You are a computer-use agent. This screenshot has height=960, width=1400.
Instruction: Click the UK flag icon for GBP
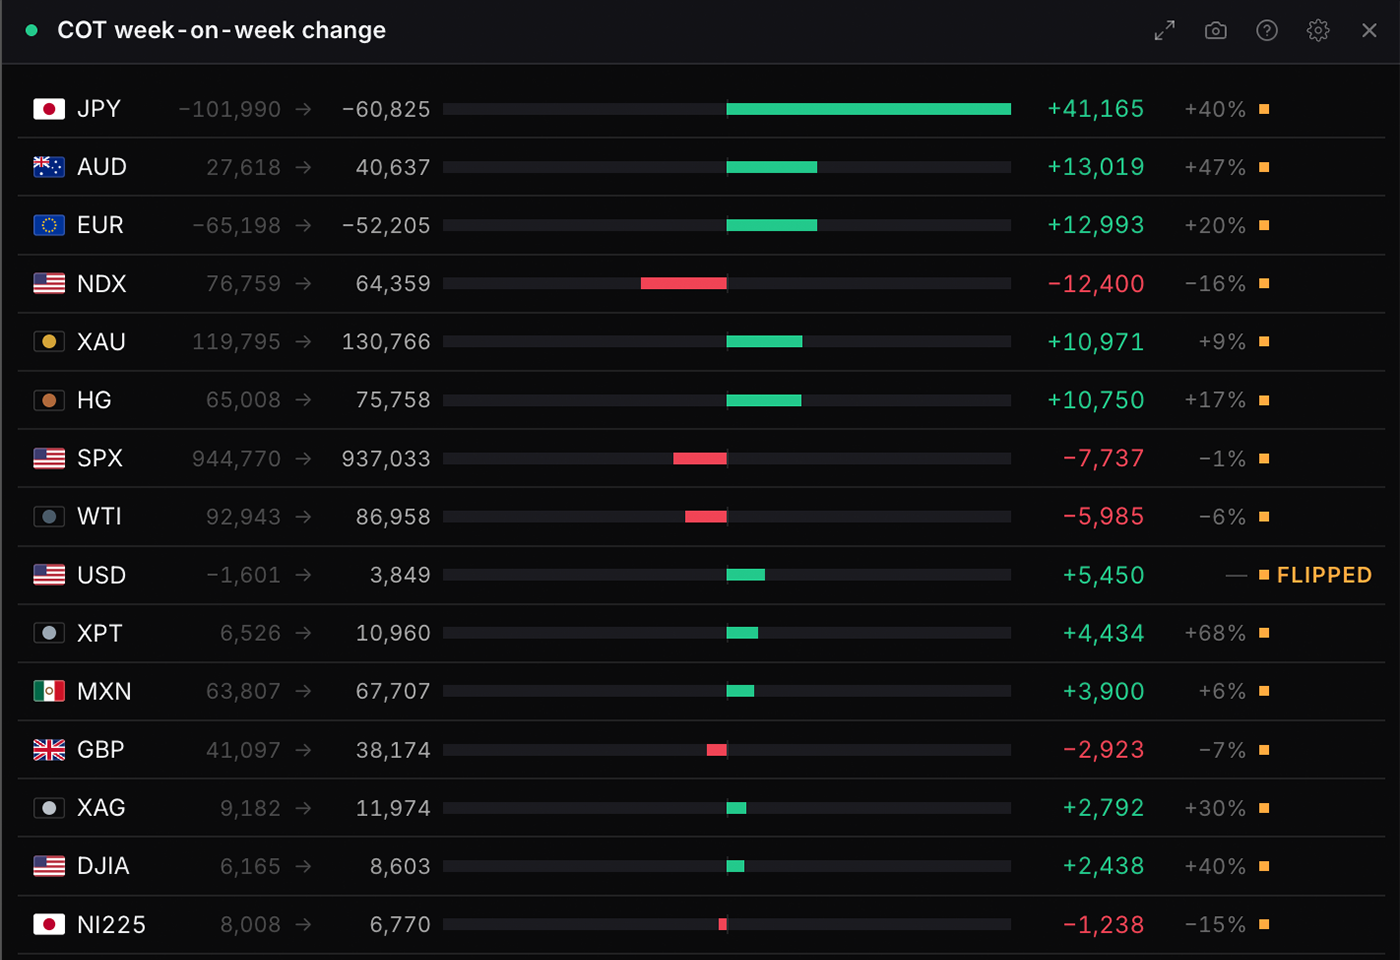pos(49,750)
